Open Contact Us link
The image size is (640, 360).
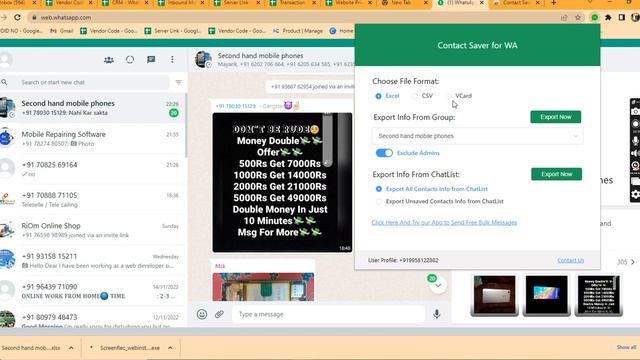coord(571,260)
